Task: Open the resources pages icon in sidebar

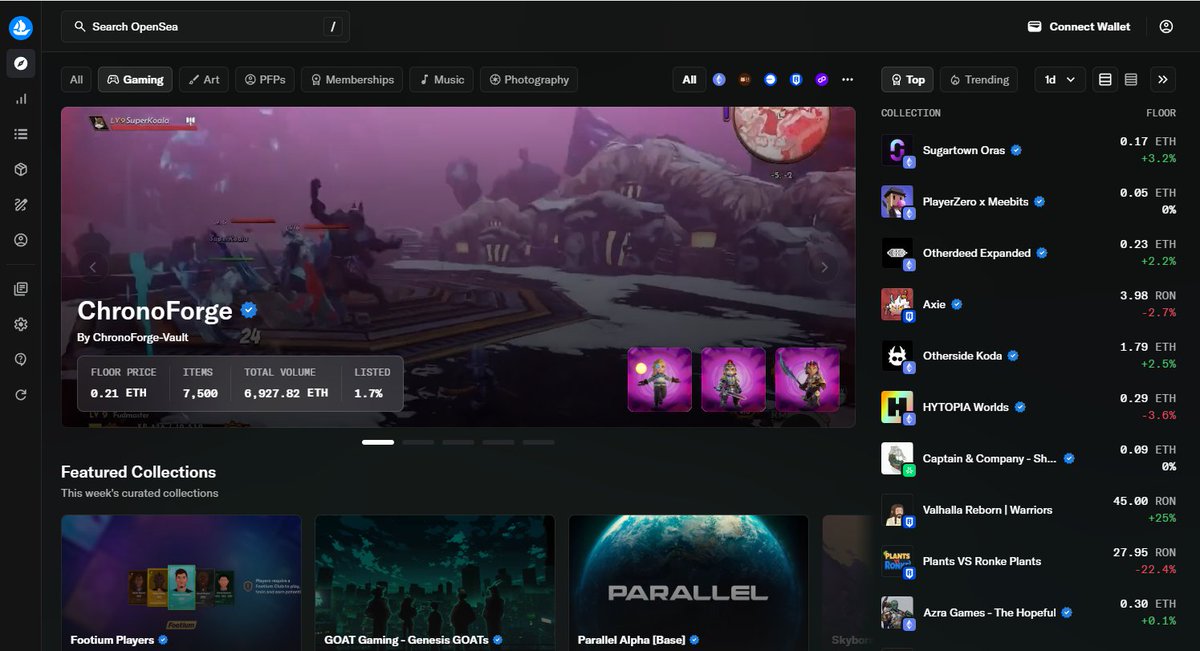Action: point(21,289)
